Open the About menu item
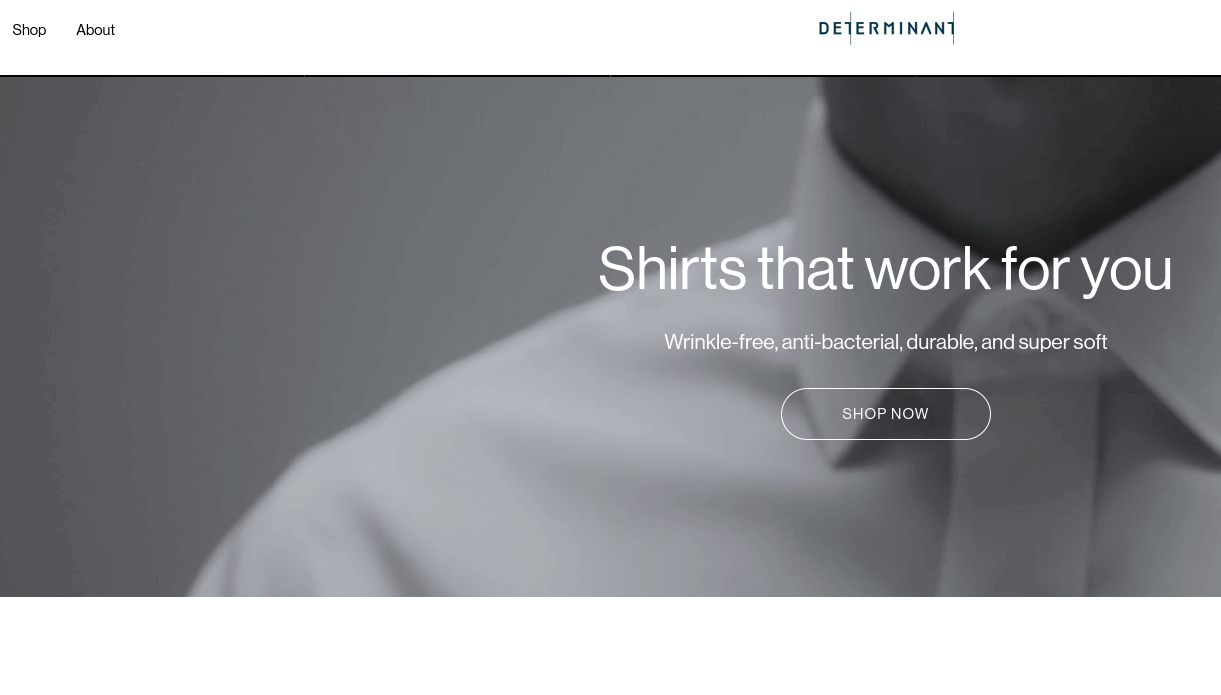Screen dimensions: 1221x695 [95, 30]
